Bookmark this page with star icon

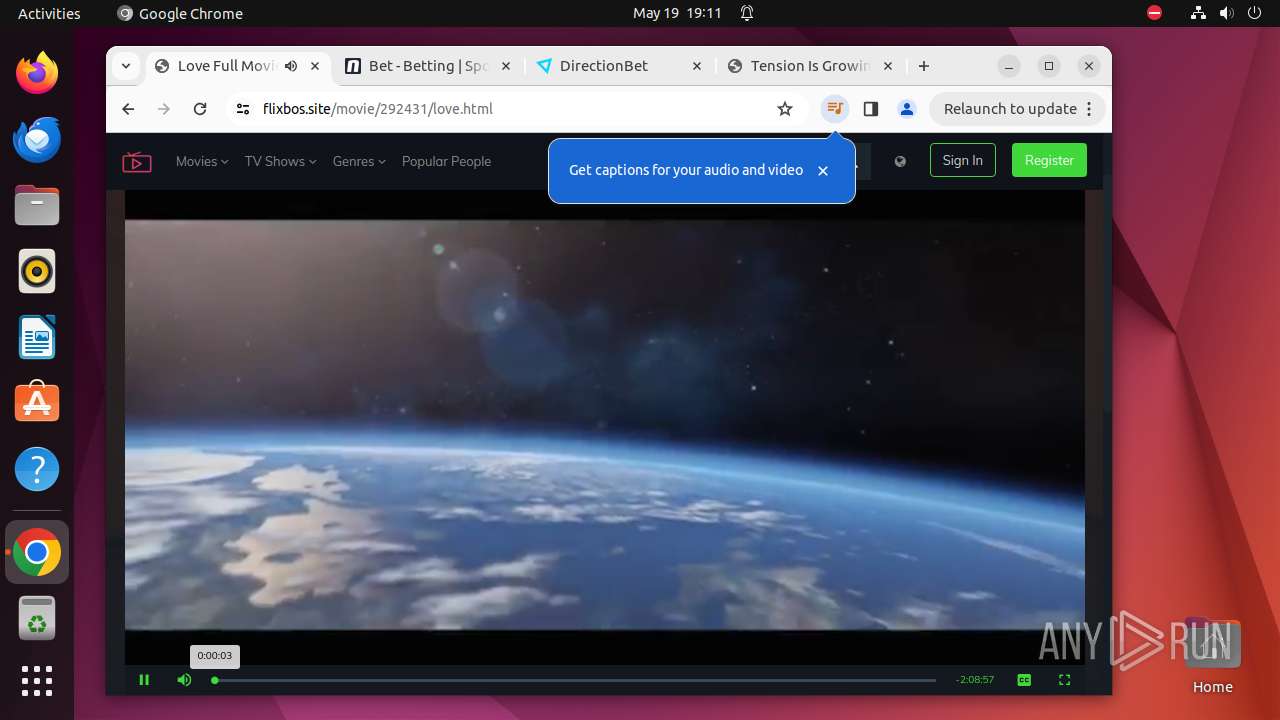click(x=785, y=109)
